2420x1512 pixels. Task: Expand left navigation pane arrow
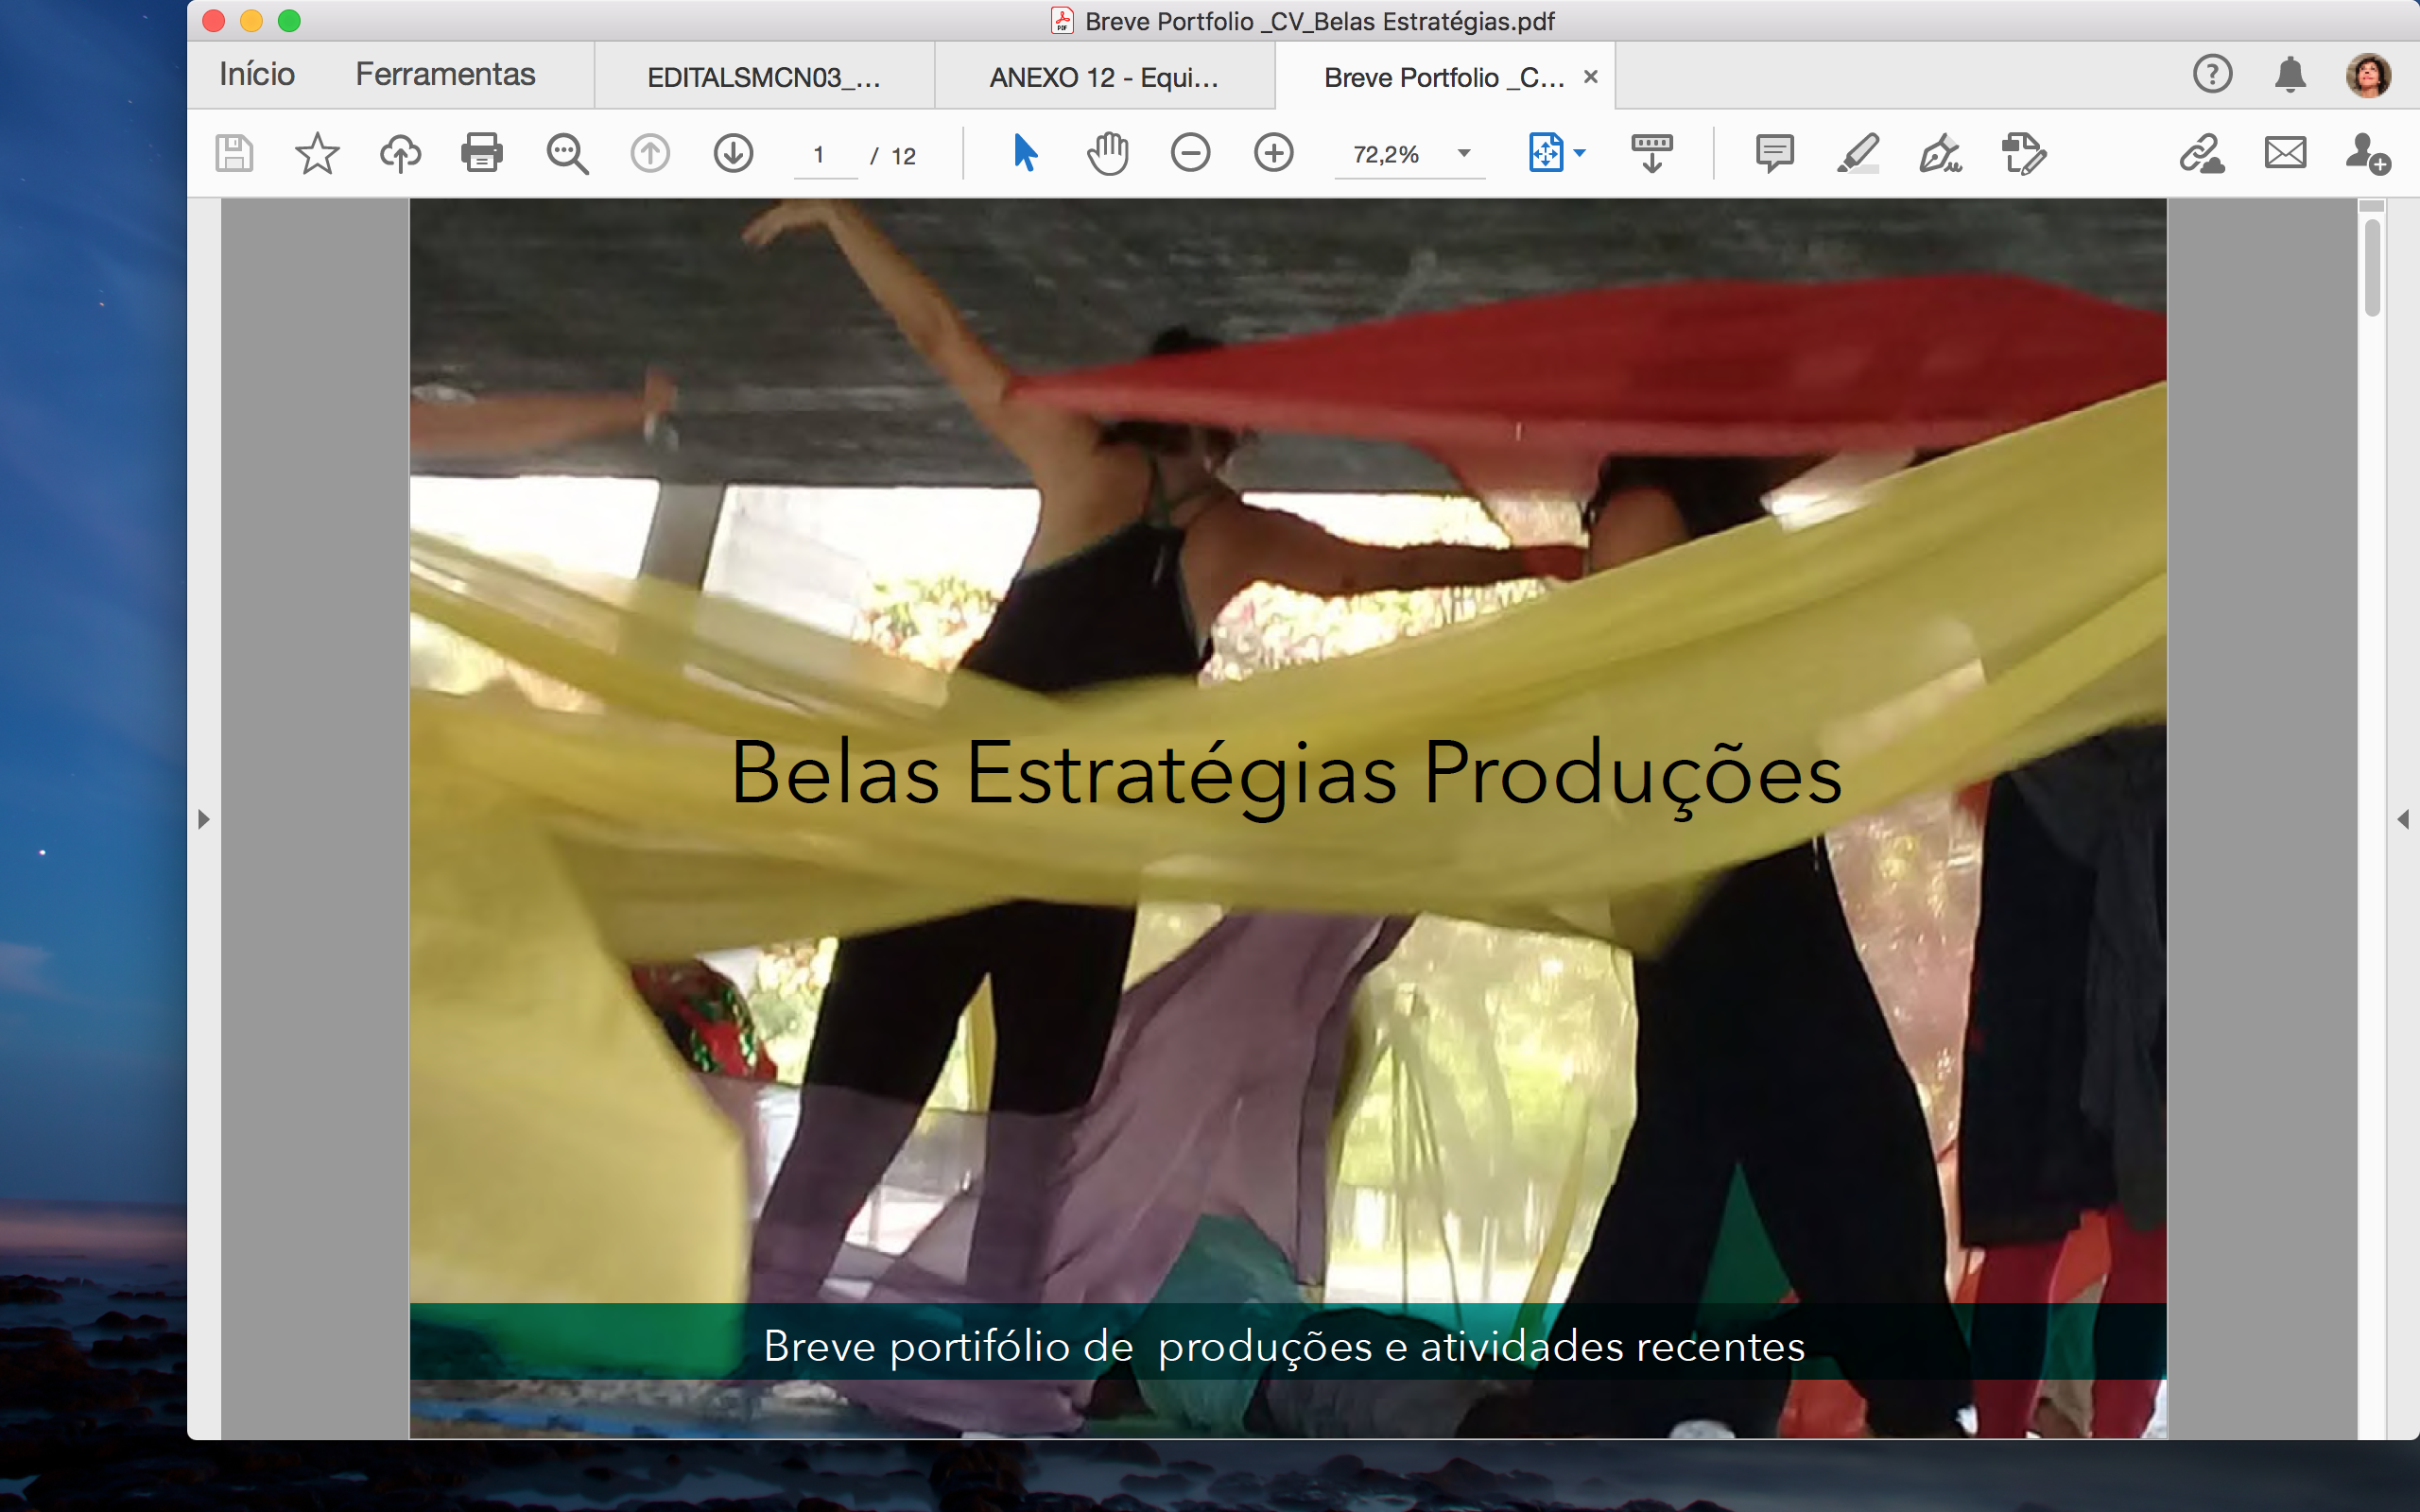pos(204,819)
